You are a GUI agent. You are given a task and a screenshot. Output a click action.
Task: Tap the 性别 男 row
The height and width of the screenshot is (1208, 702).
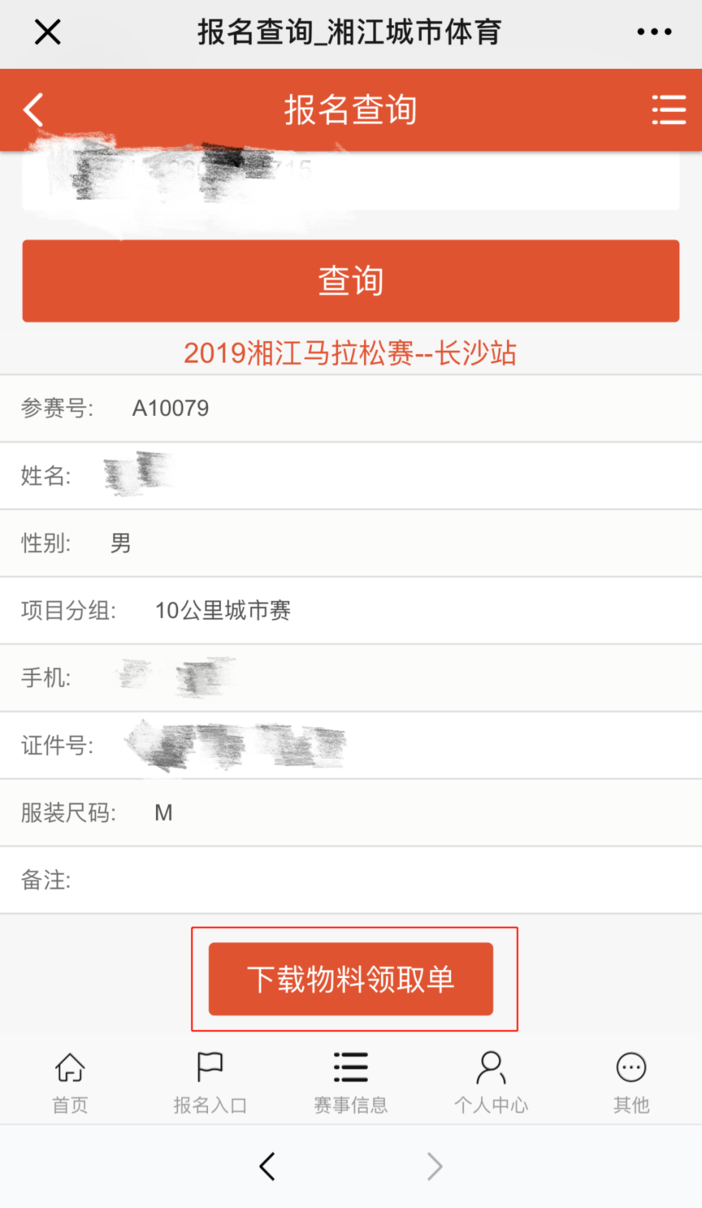351,543
